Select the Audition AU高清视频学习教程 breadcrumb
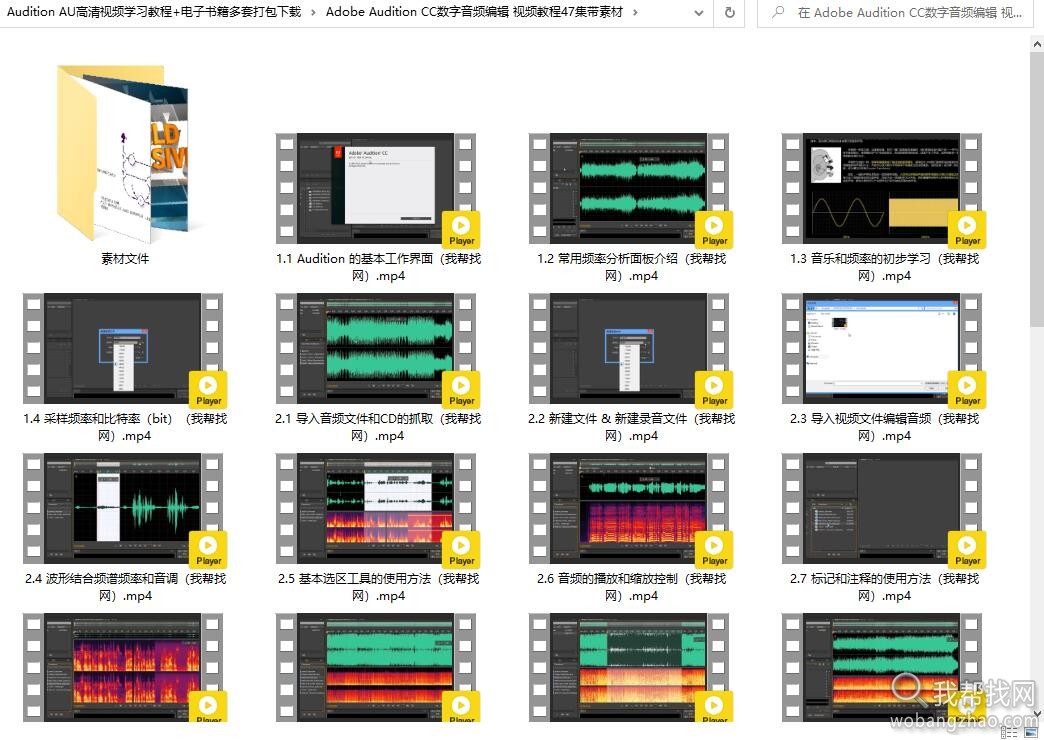 (x=154, y=12)
